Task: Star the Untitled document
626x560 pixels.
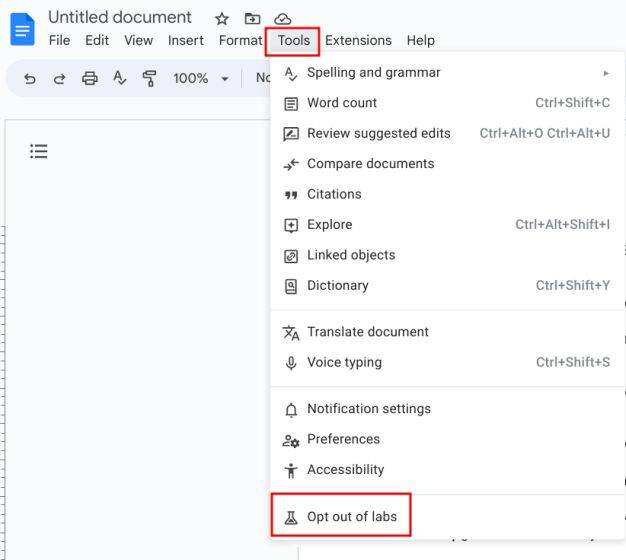Action: click(222, 19)
